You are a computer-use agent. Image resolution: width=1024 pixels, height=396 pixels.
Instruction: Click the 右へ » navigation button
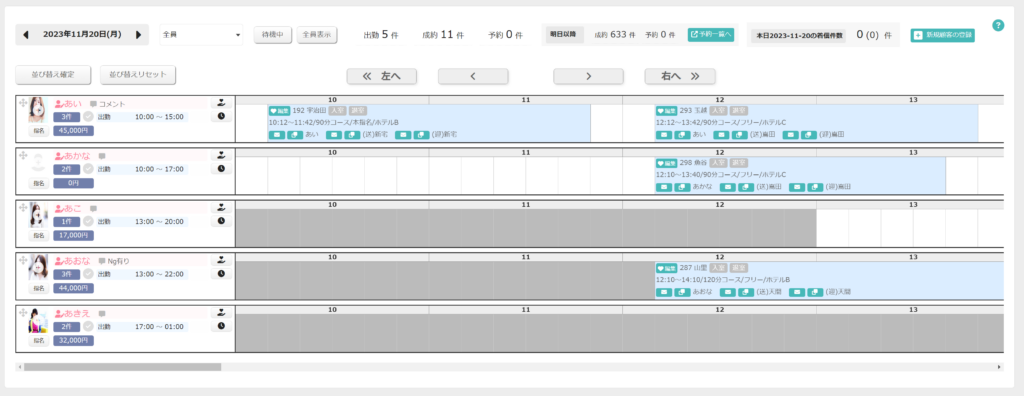point(680,76)
